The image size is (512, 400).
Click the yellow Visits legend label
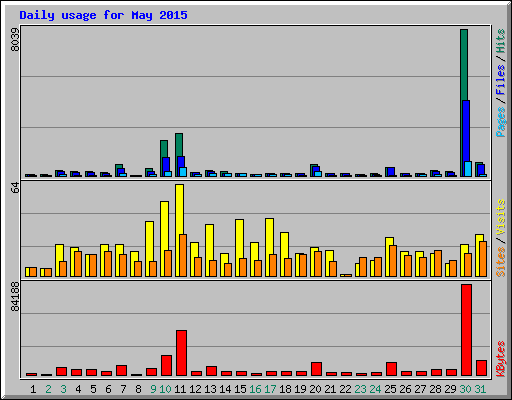tap(500, 217)
